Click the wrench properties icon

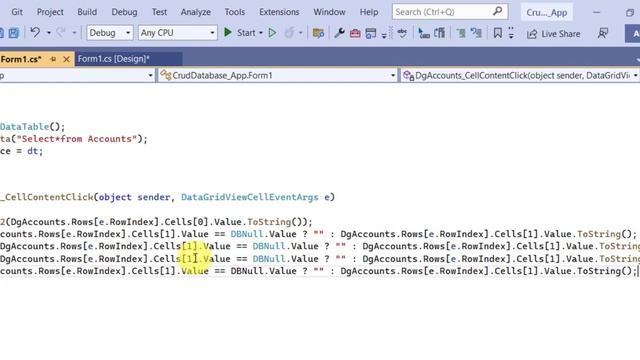(x=339, y=33)
